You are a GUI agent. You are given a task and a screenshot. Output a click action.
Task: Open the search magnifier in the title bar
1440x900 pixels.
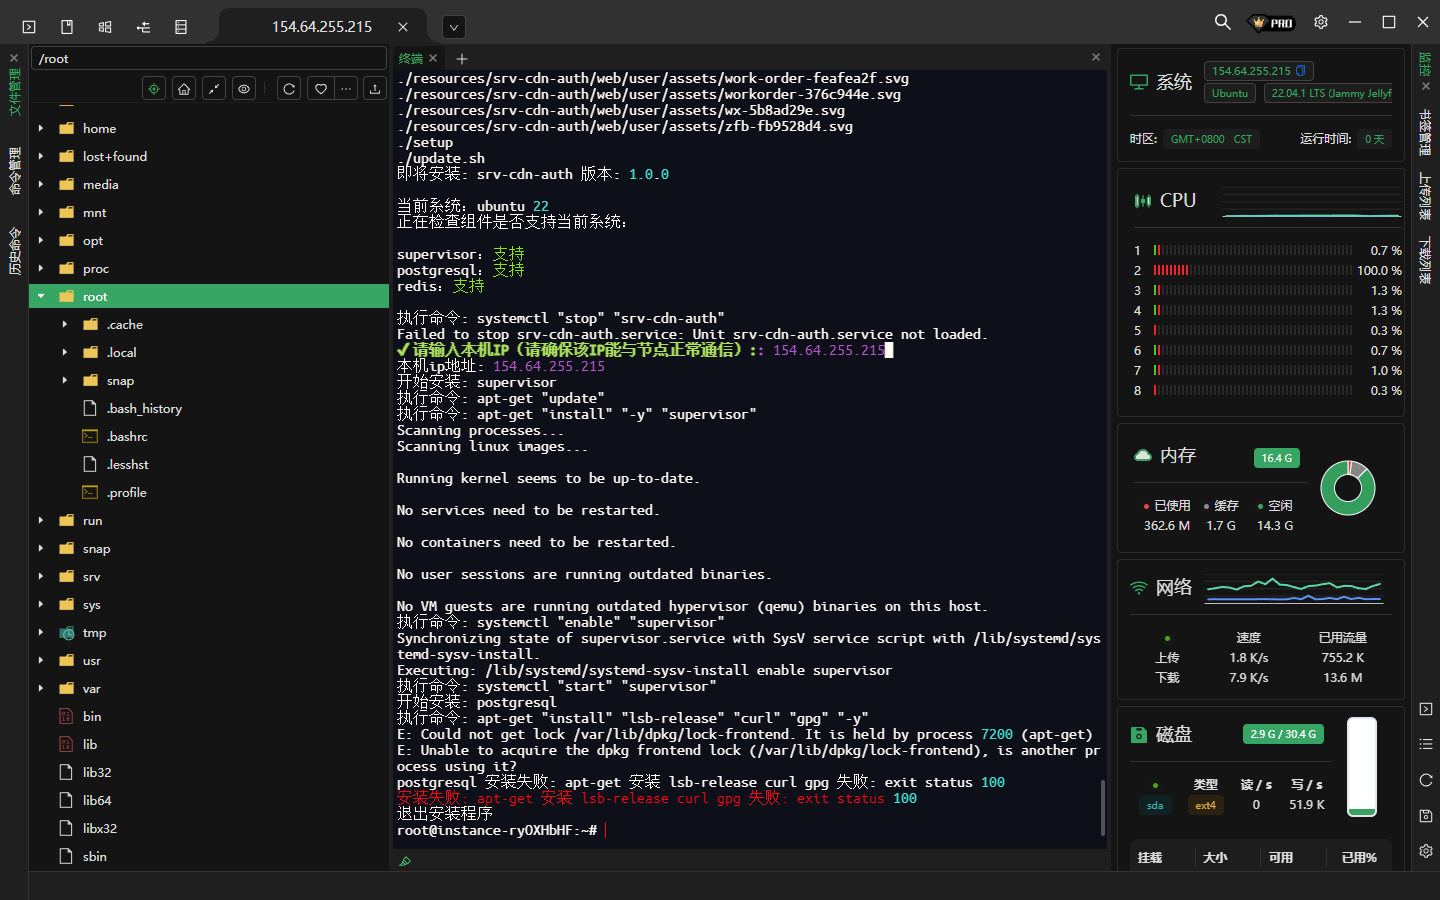coord(1222,22)
